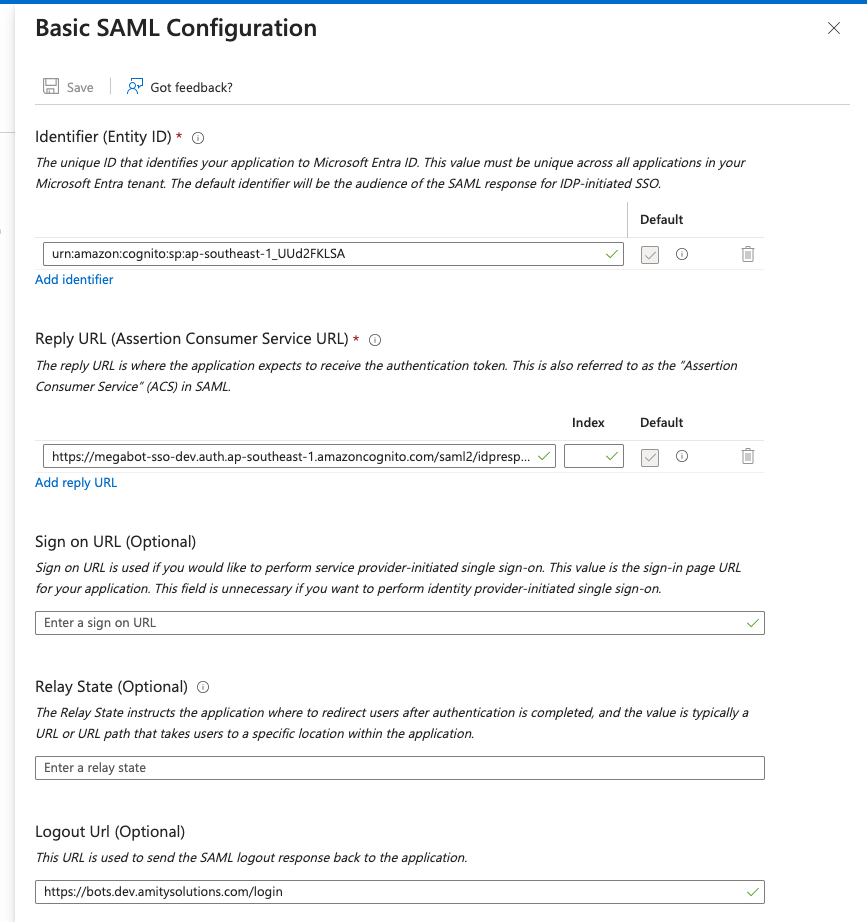Click the reply URL Index field
867x922 pixels.
pos(585,456)
